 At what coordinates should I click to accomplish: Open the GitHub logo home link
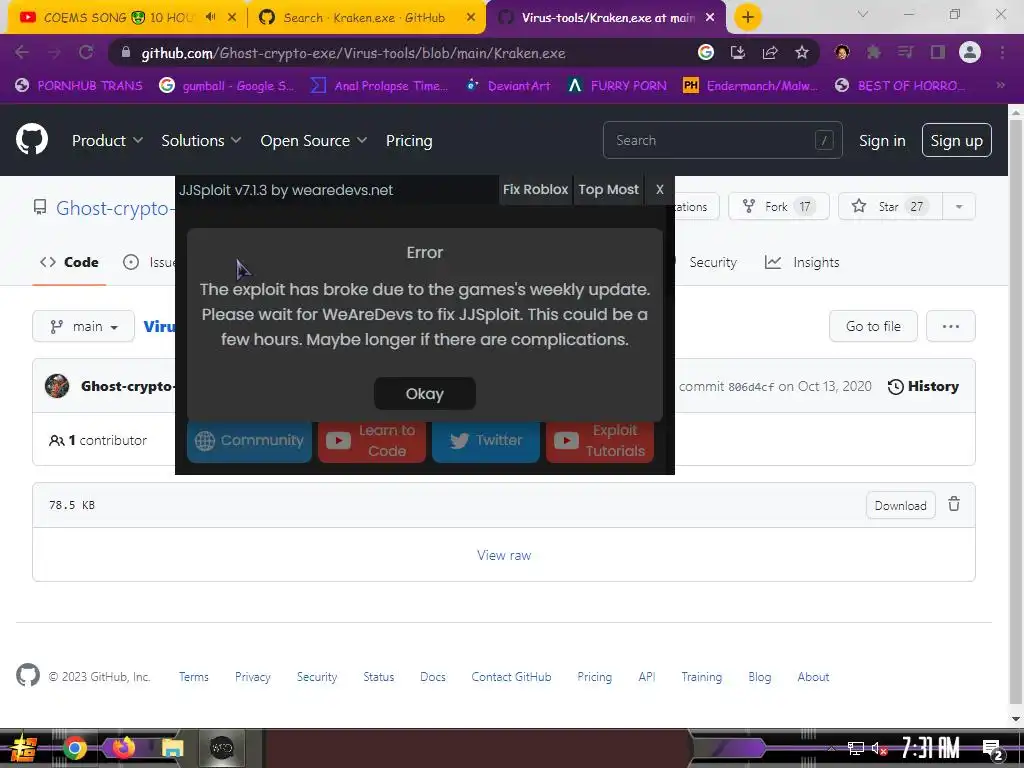pos(31,139)
